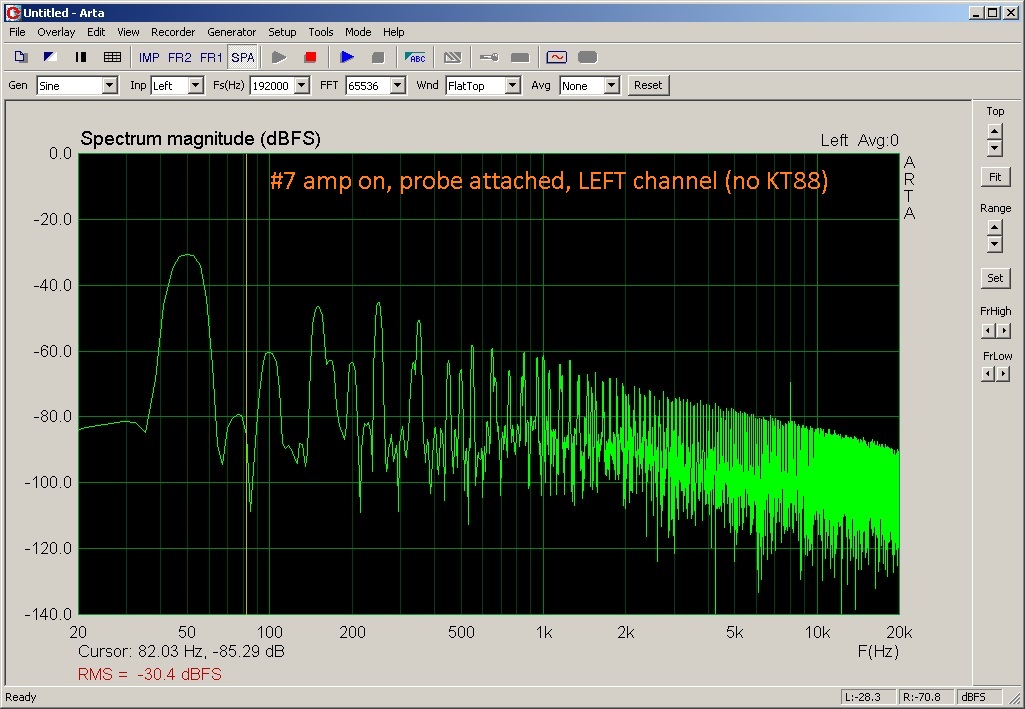Open the Tools menu

point(320,32)
